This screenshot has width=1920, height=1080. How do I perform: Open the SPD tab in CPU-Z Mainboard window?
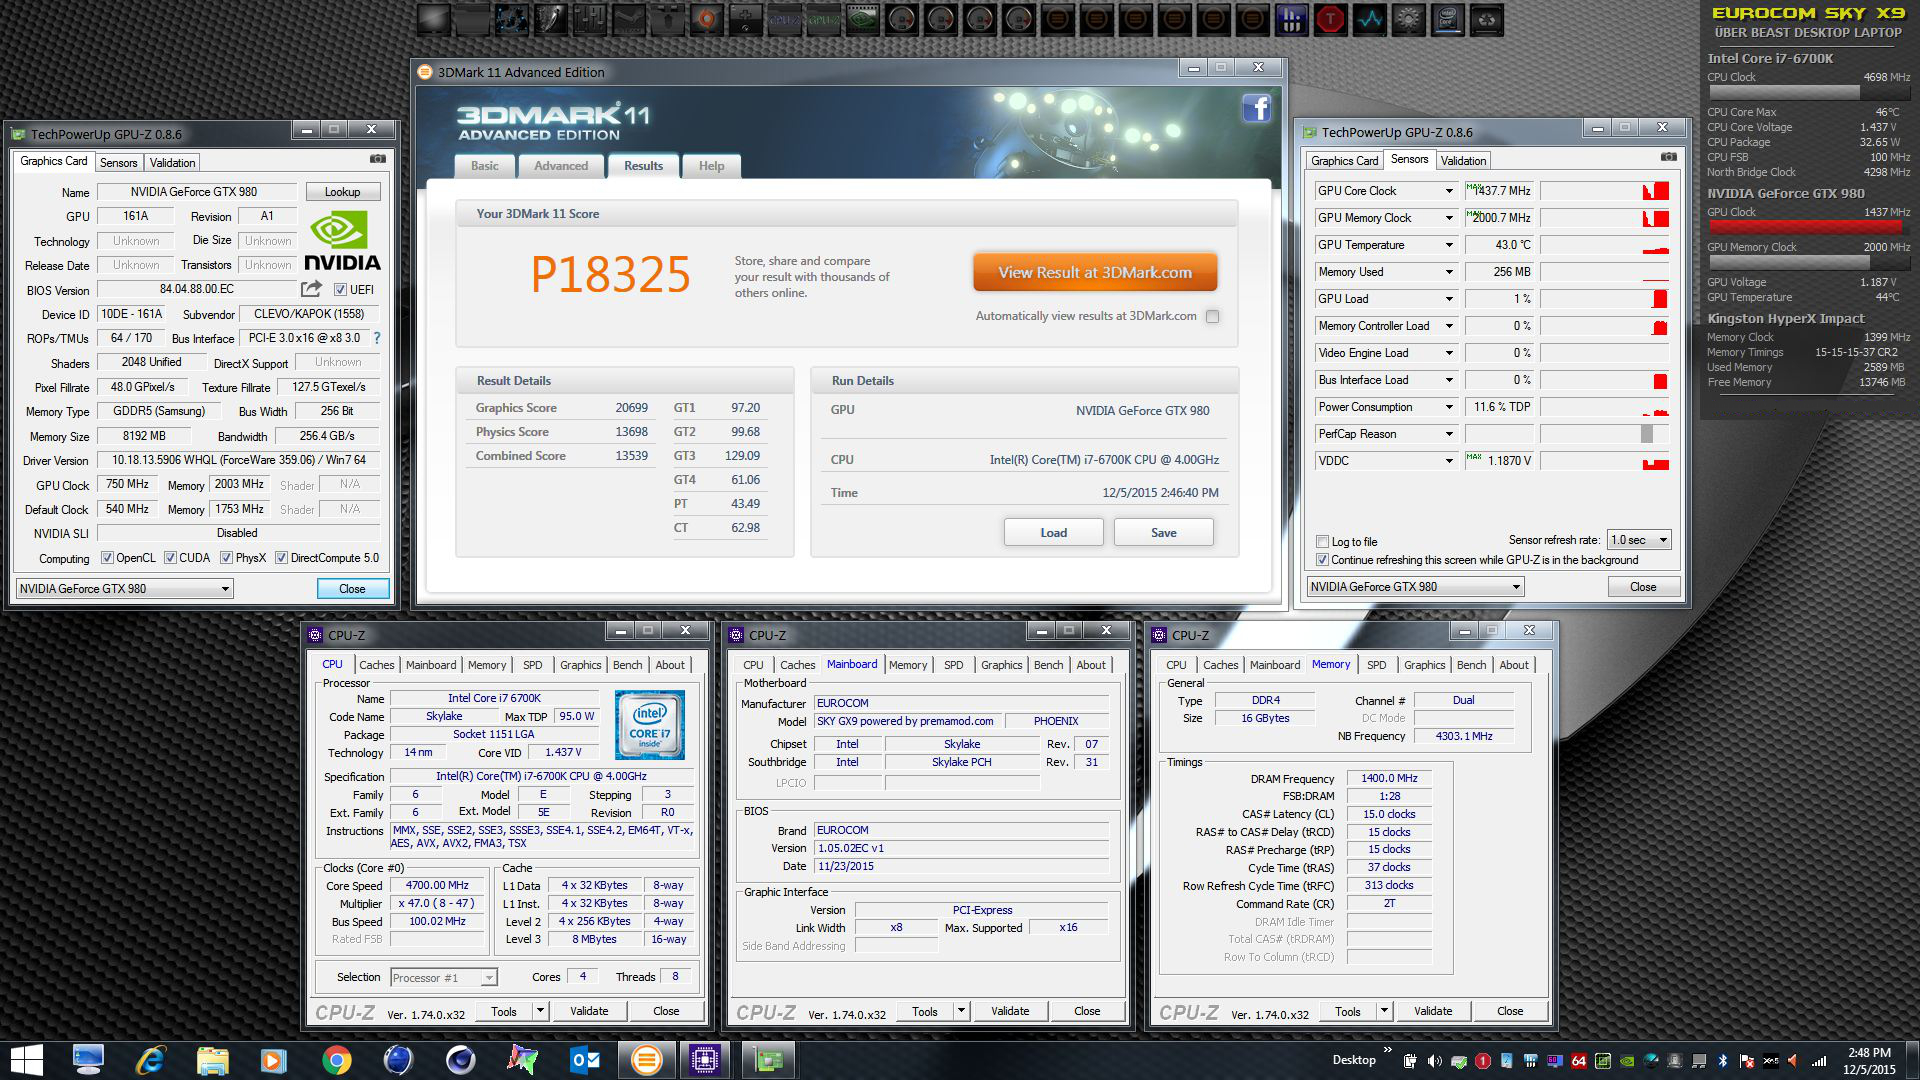pyautogui.click(x=953, y=665)
